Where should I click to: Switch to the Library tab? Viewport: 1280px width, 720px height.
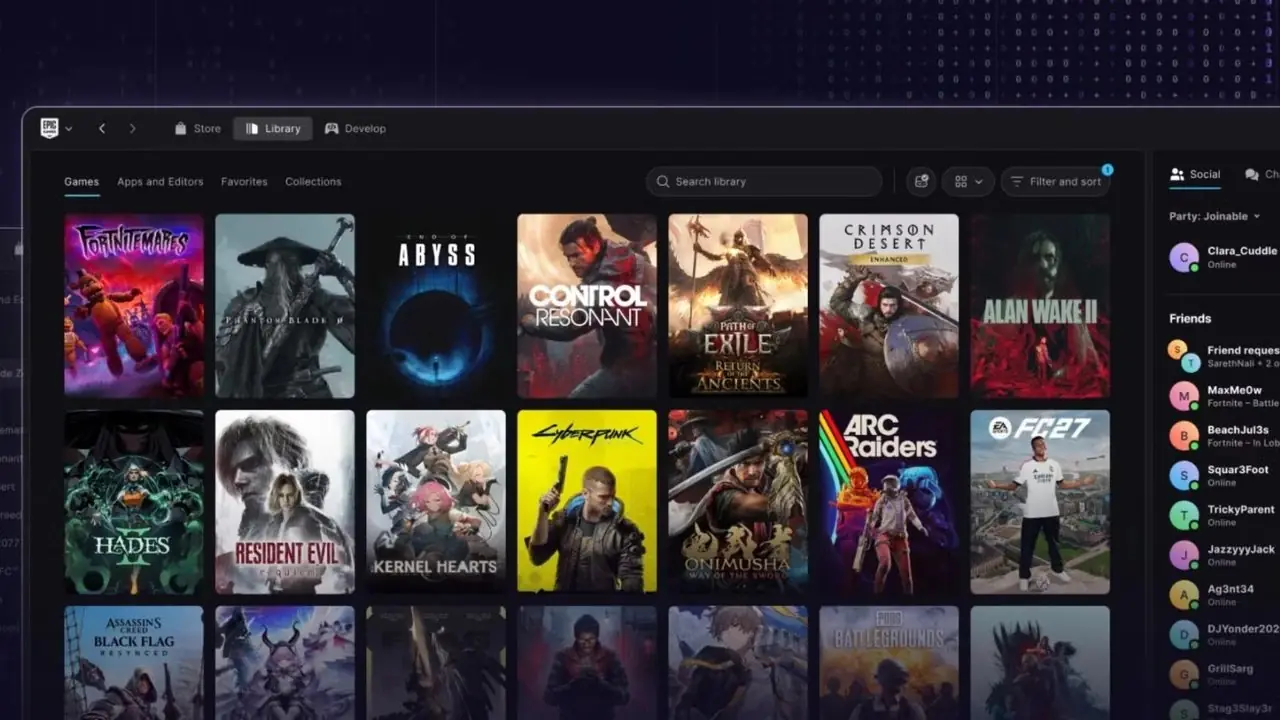coord(273,129)
